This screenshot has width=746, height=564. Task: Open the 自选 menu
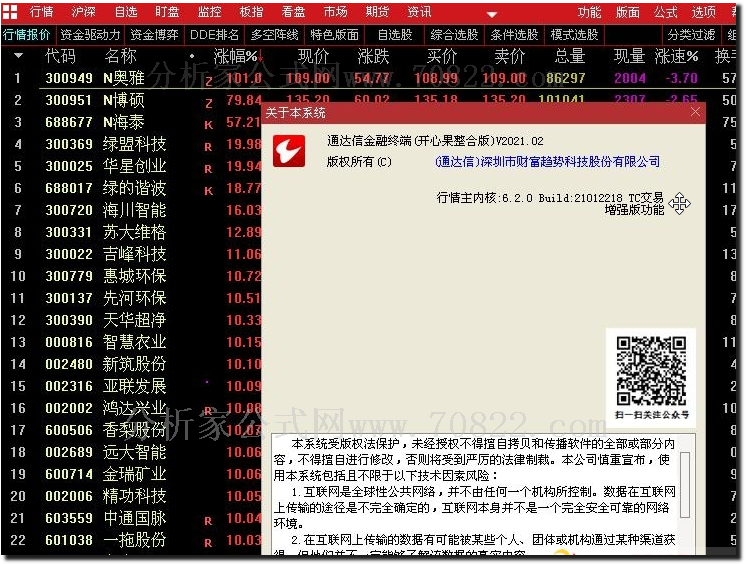(x=126, y=12)
